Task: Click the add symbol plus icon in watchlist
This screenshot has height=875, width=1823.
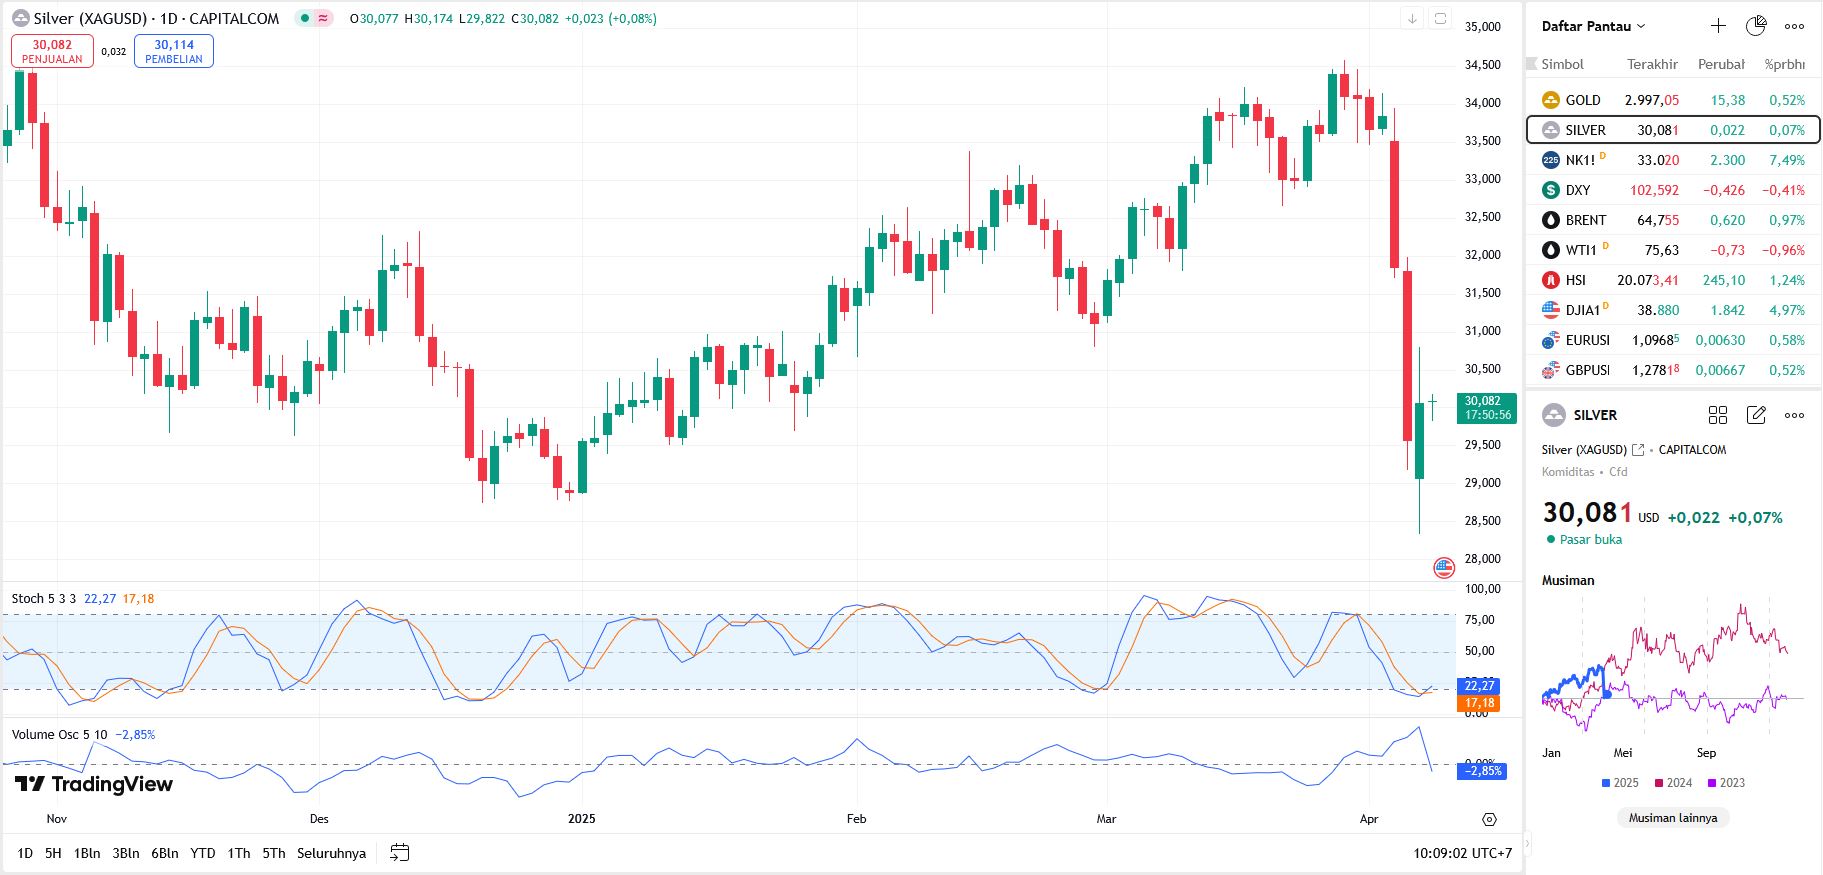Action: click(x=1718, y=26)
